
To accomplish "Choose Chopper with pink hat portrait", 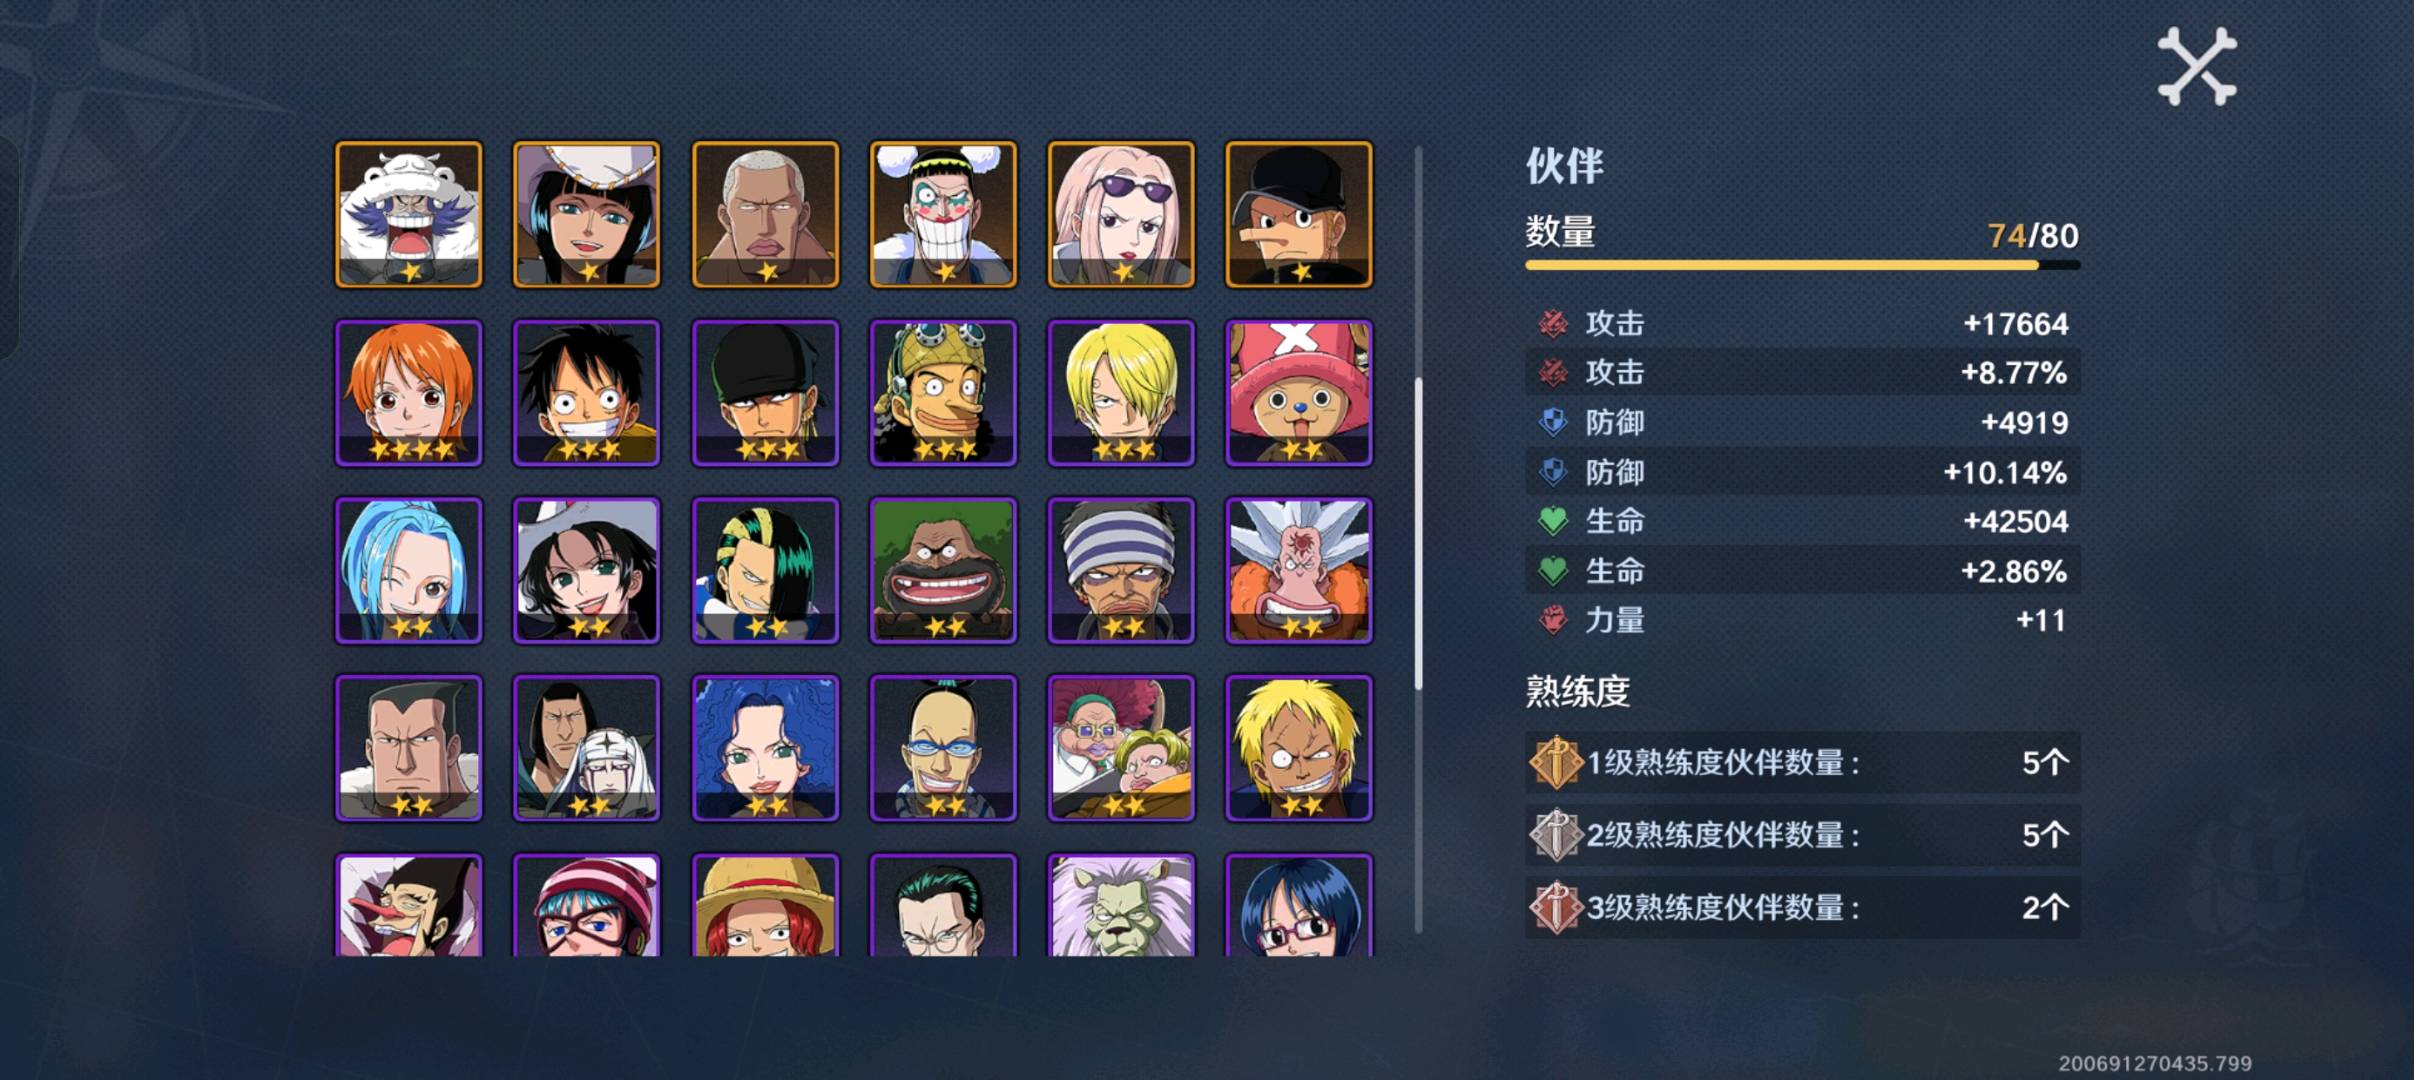I will click(x=1299, y=392).
